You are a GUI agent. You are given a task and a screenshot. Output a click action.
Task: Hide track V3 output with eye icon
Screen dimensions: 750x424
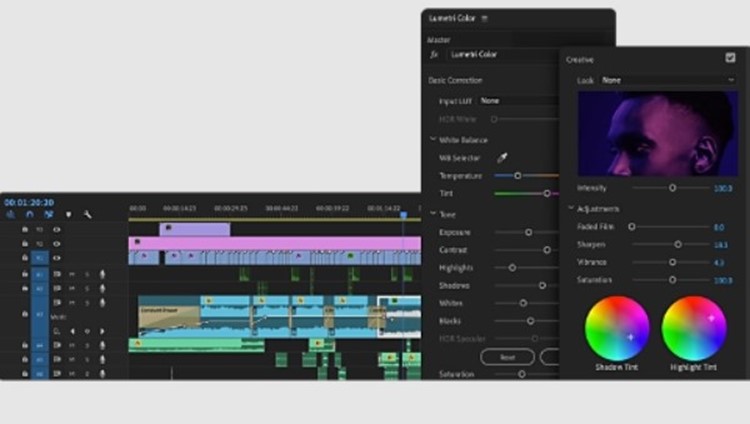tap(57, 230)
